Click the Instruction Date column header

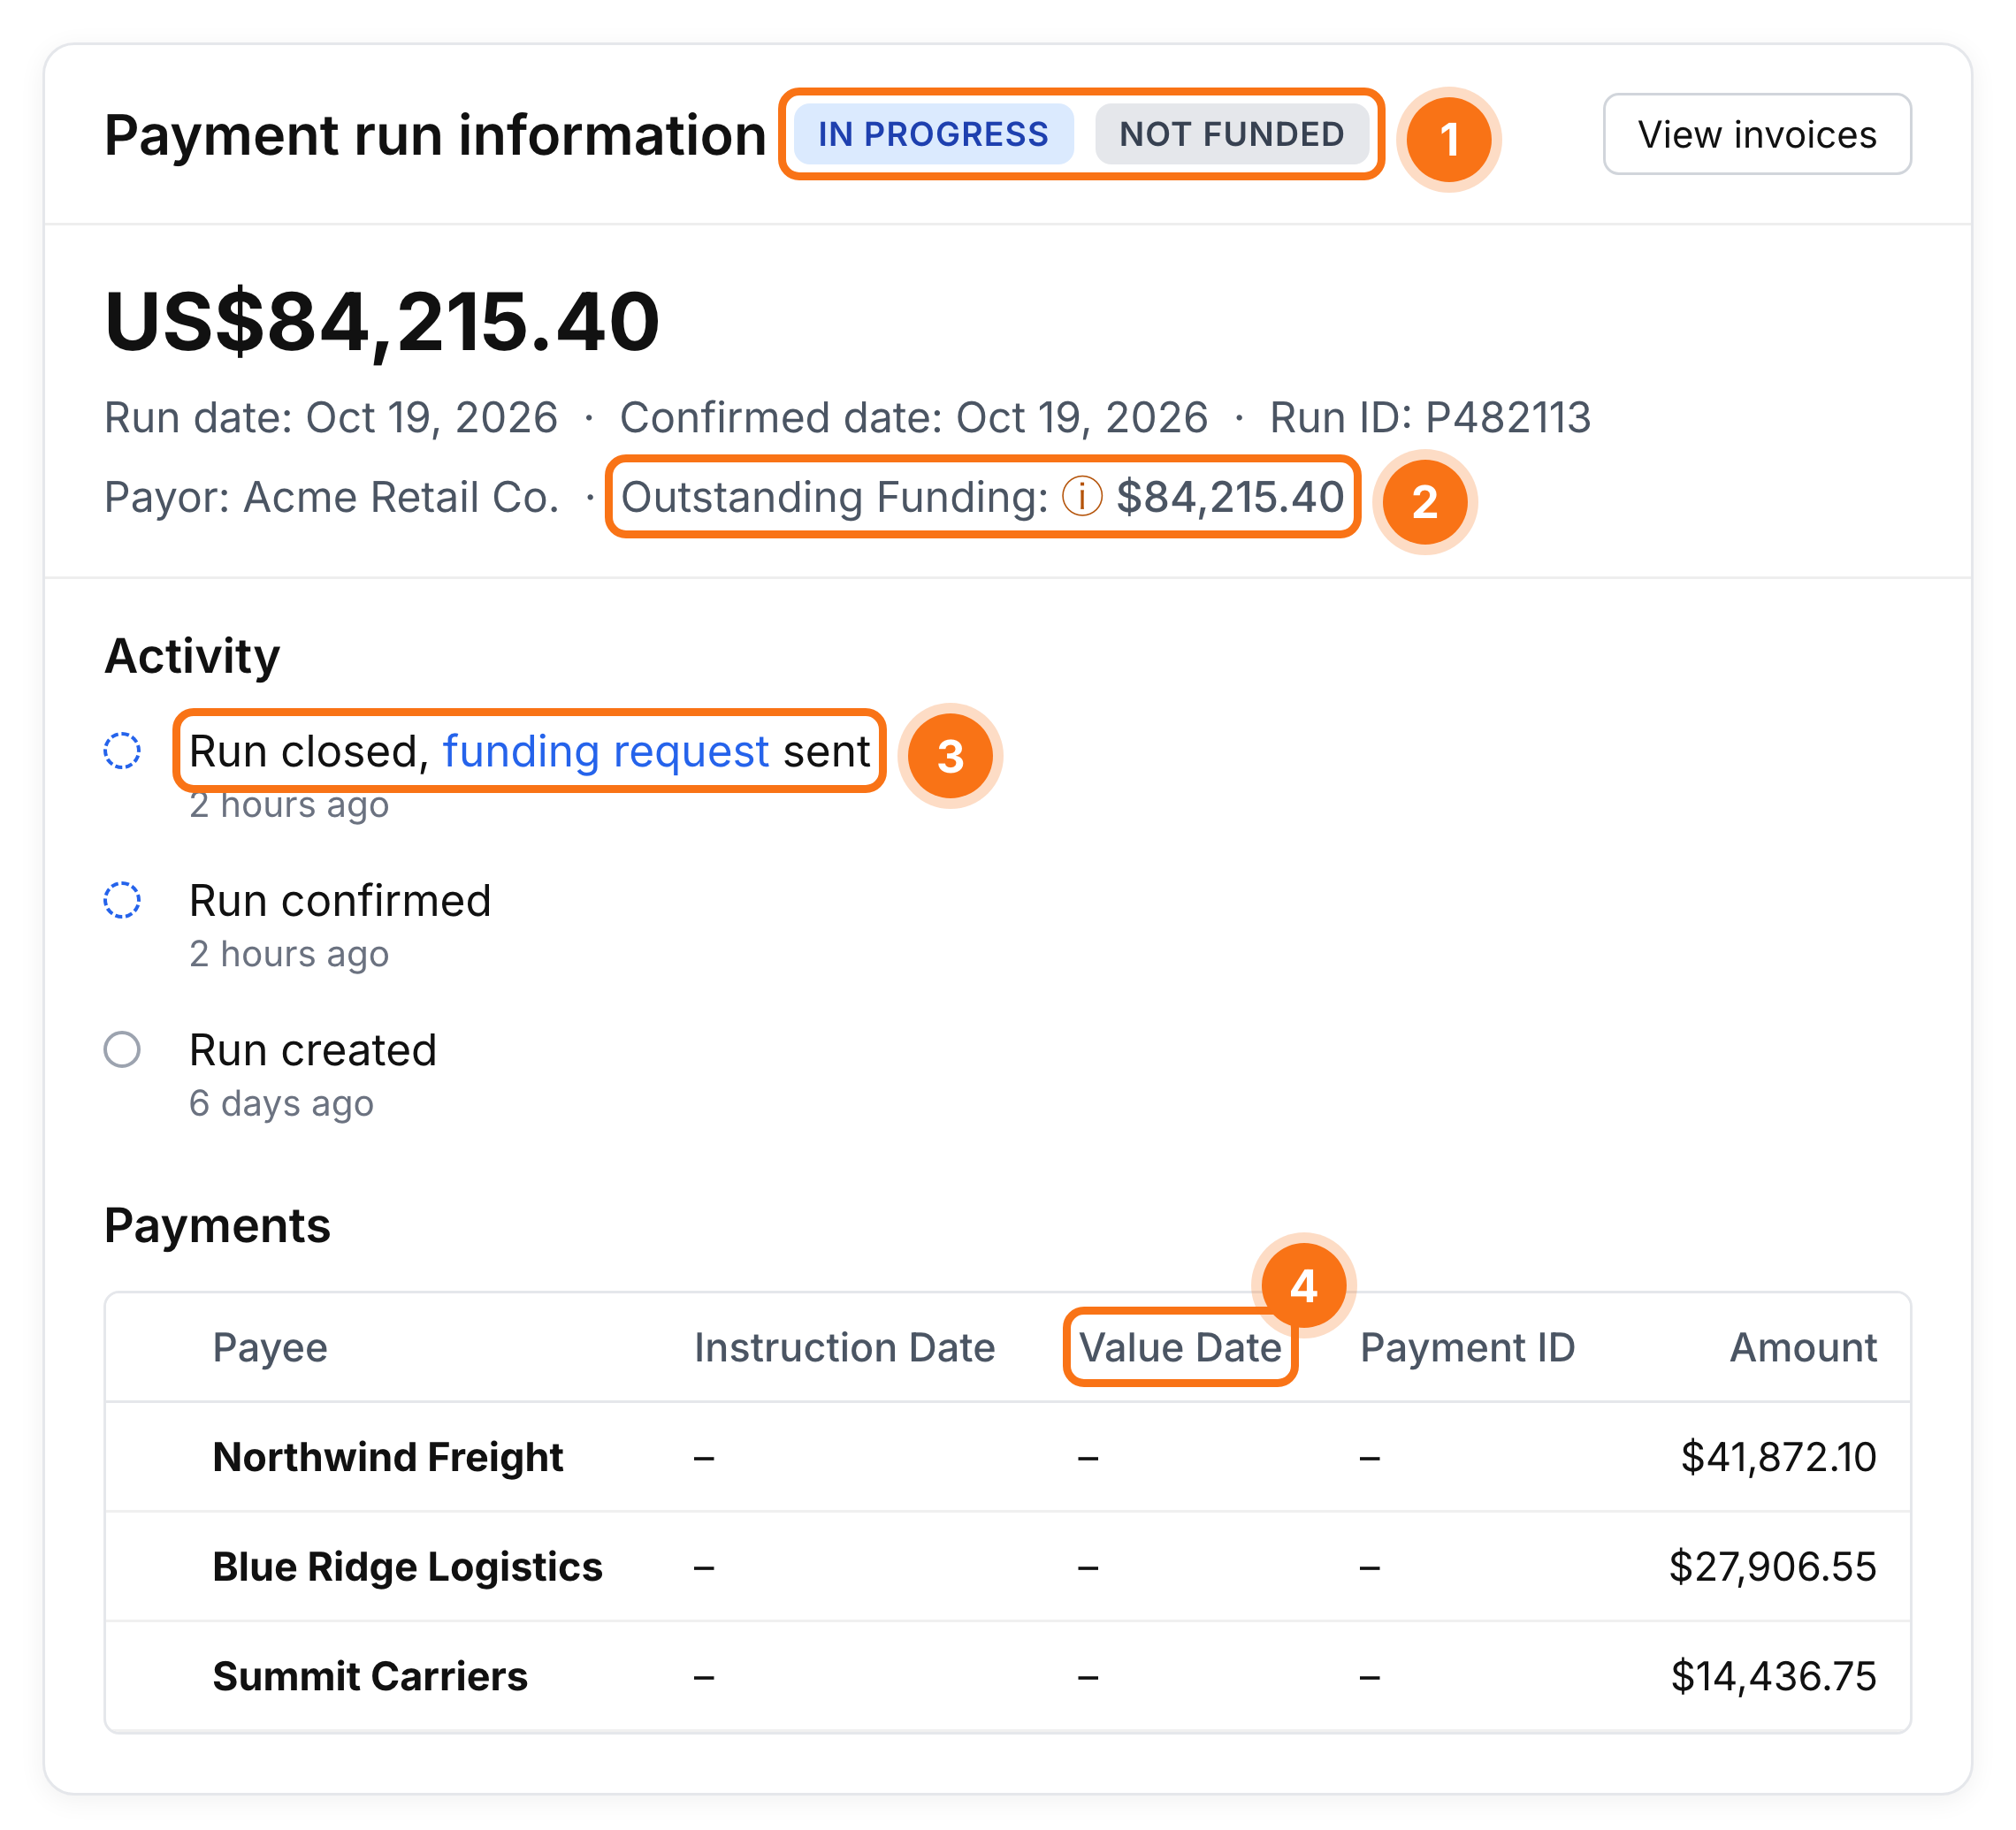pos(844,1347)
